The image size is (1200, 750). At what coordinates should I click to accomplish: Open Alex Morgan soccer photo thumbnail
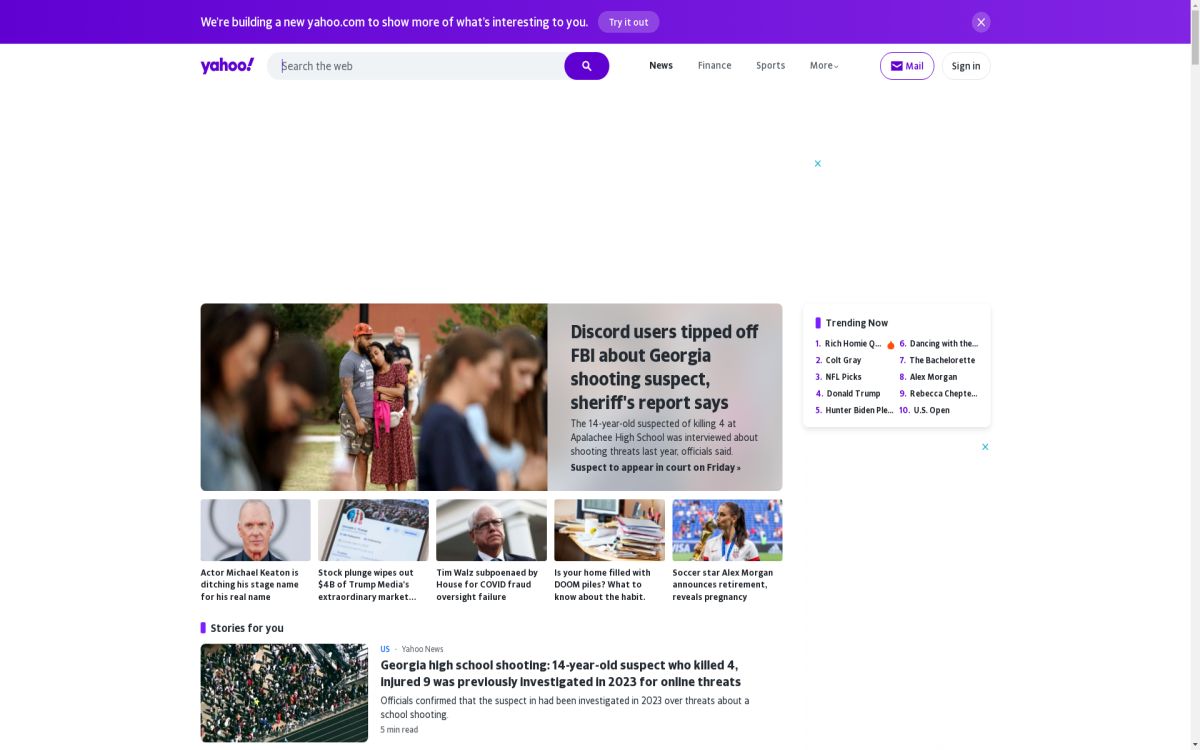[x=727, y=530]
